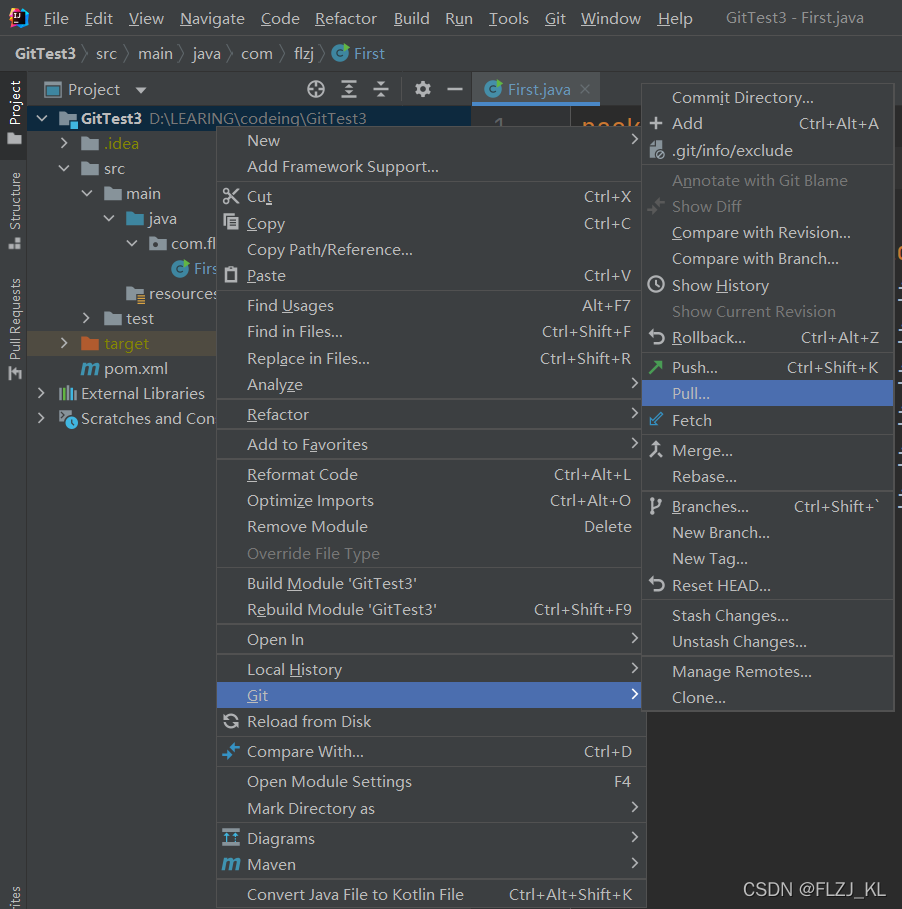
Task: Click the Copy icon in context menu
Action: (231, 223)
